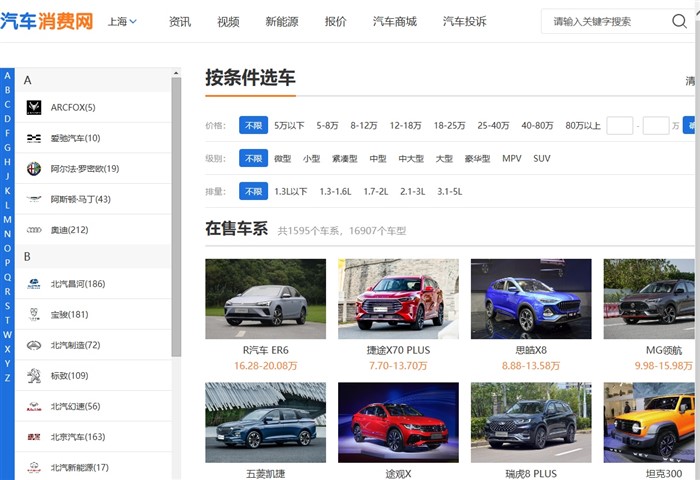This screenshot has width=700, height=480.
Task: Filter level to 紧凑型
Action: click(x=345, y=159)
